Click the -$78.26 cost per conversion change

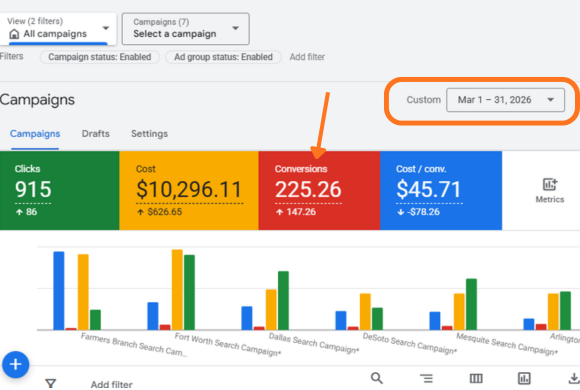[x=423, y=212]
